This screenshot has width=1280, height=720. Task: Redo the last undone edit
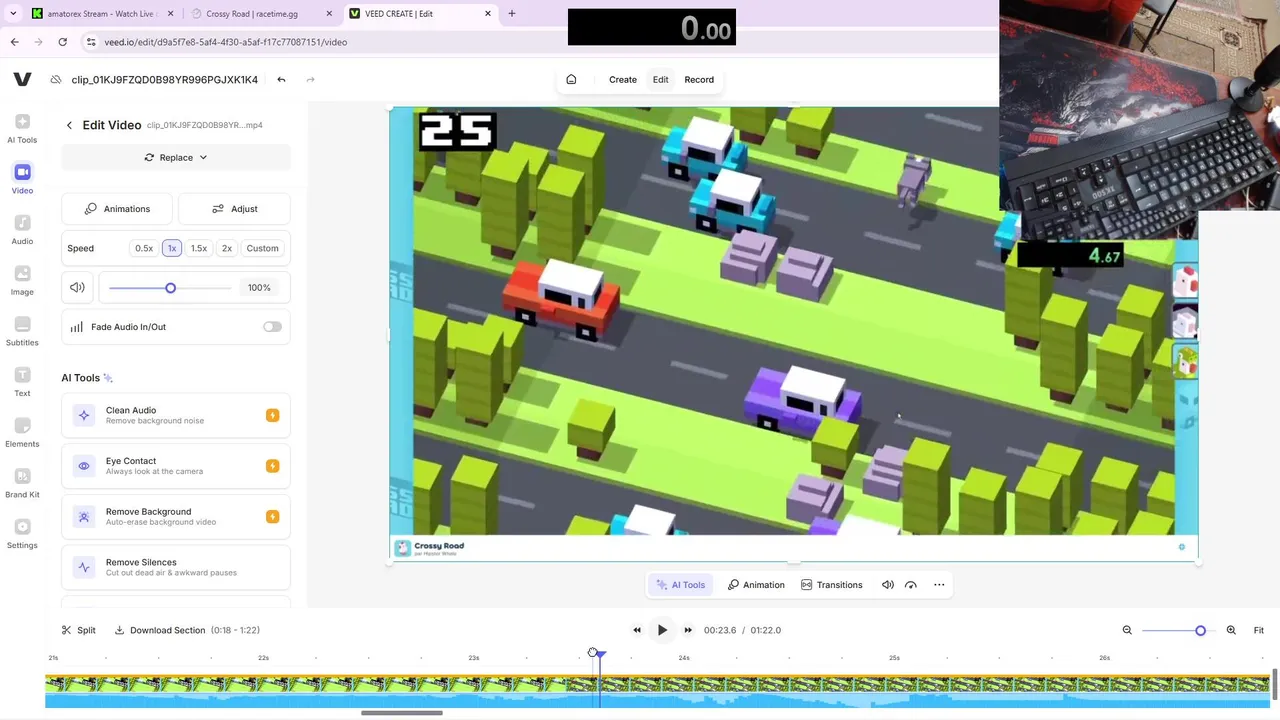click(310, 80)
